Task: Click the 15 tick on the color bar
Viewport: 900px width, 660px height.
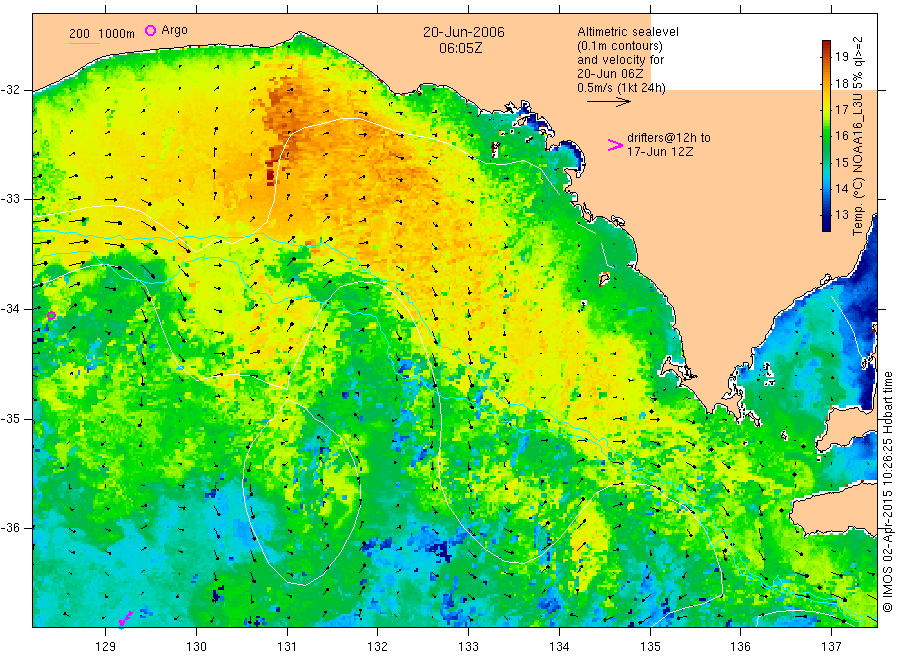Action: [841, 162]
